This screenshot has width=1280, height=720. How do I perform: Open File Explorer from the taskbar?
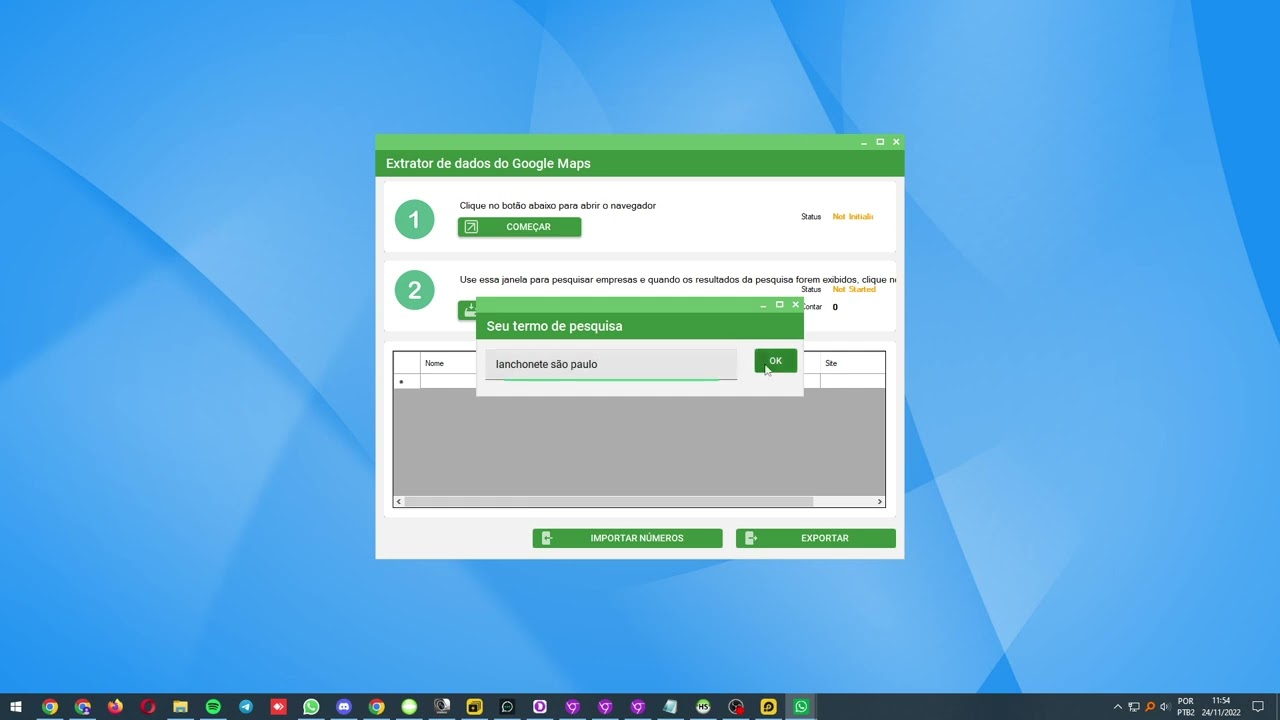click(180, 707)
